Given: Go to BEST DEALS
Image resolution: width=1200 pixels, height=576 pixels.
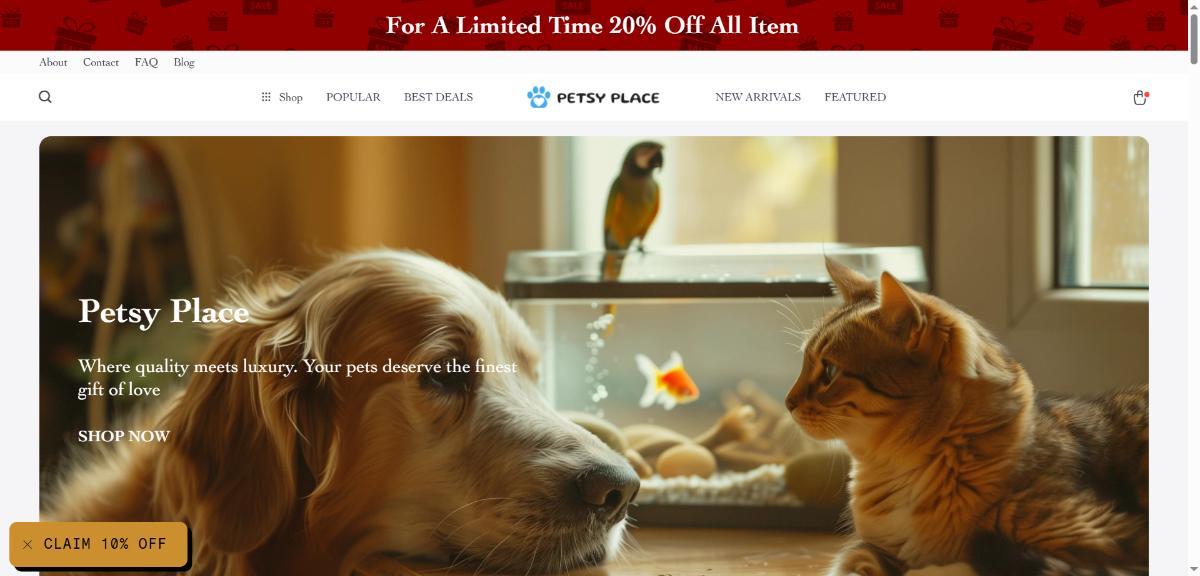Looking at the screenshot, I should pyautogui.click(x=438, y=97).
